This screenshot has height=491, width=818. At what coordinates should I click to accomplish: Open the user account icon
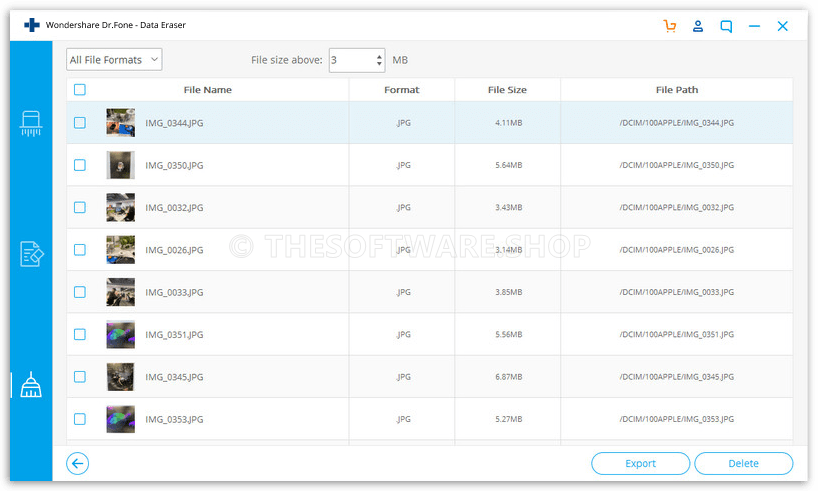point(698,26)
